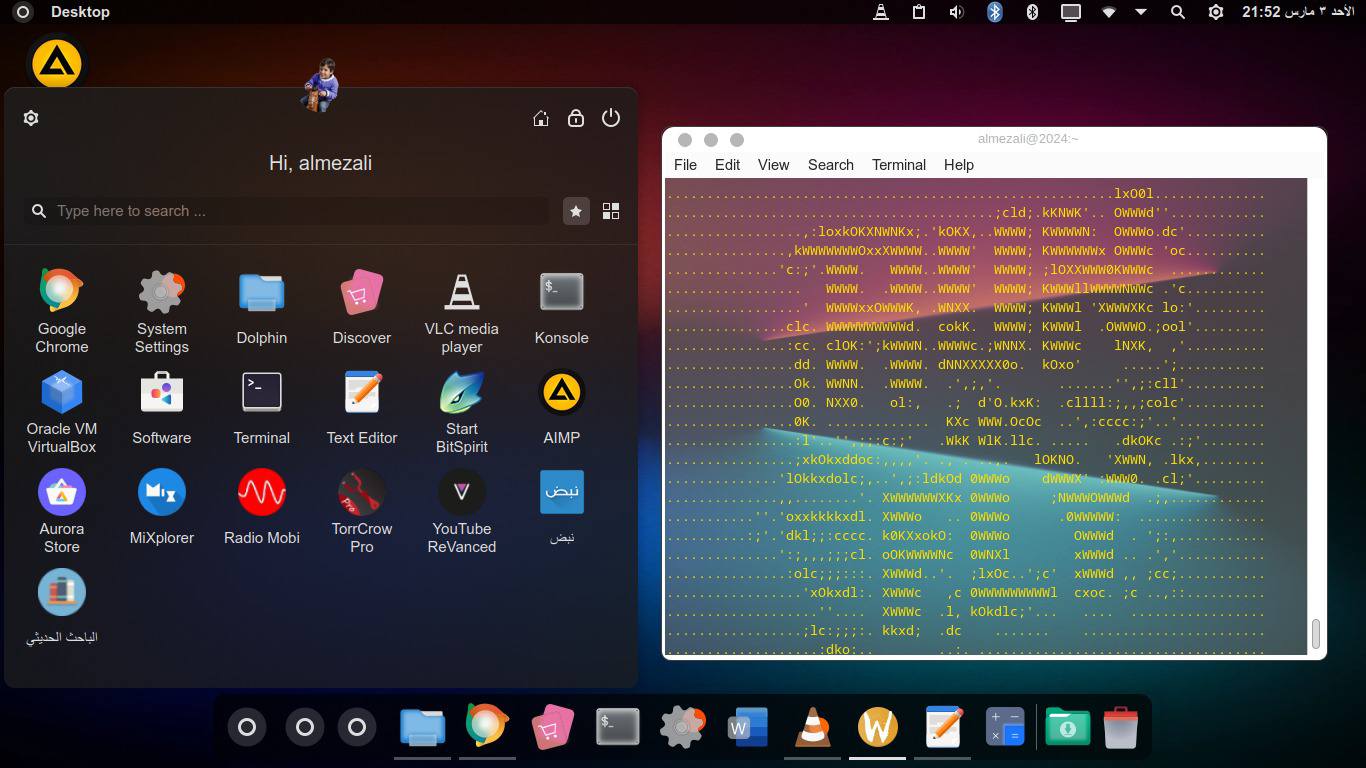The height and width of the screenshot is (768, 1366).
Task: Open VLC media player in launcher
Action: [x=462, y=311]
